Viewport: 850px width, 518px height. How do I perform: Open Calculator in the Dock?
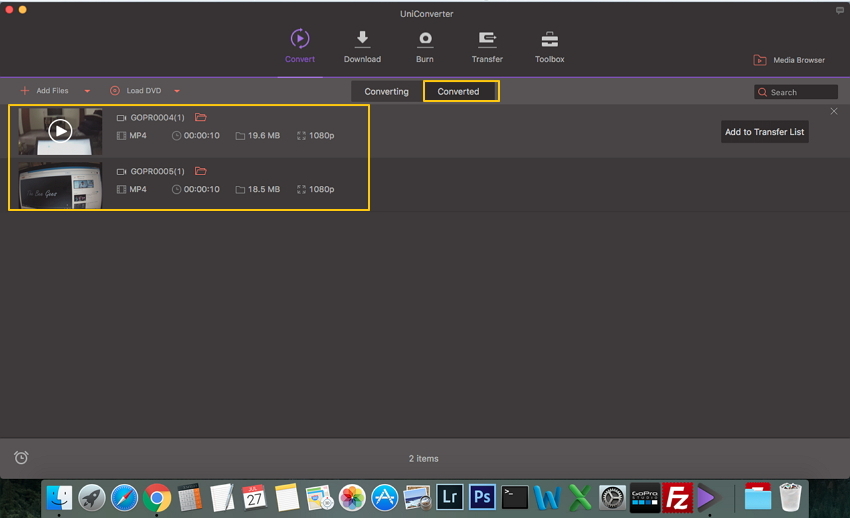point(190,497)
